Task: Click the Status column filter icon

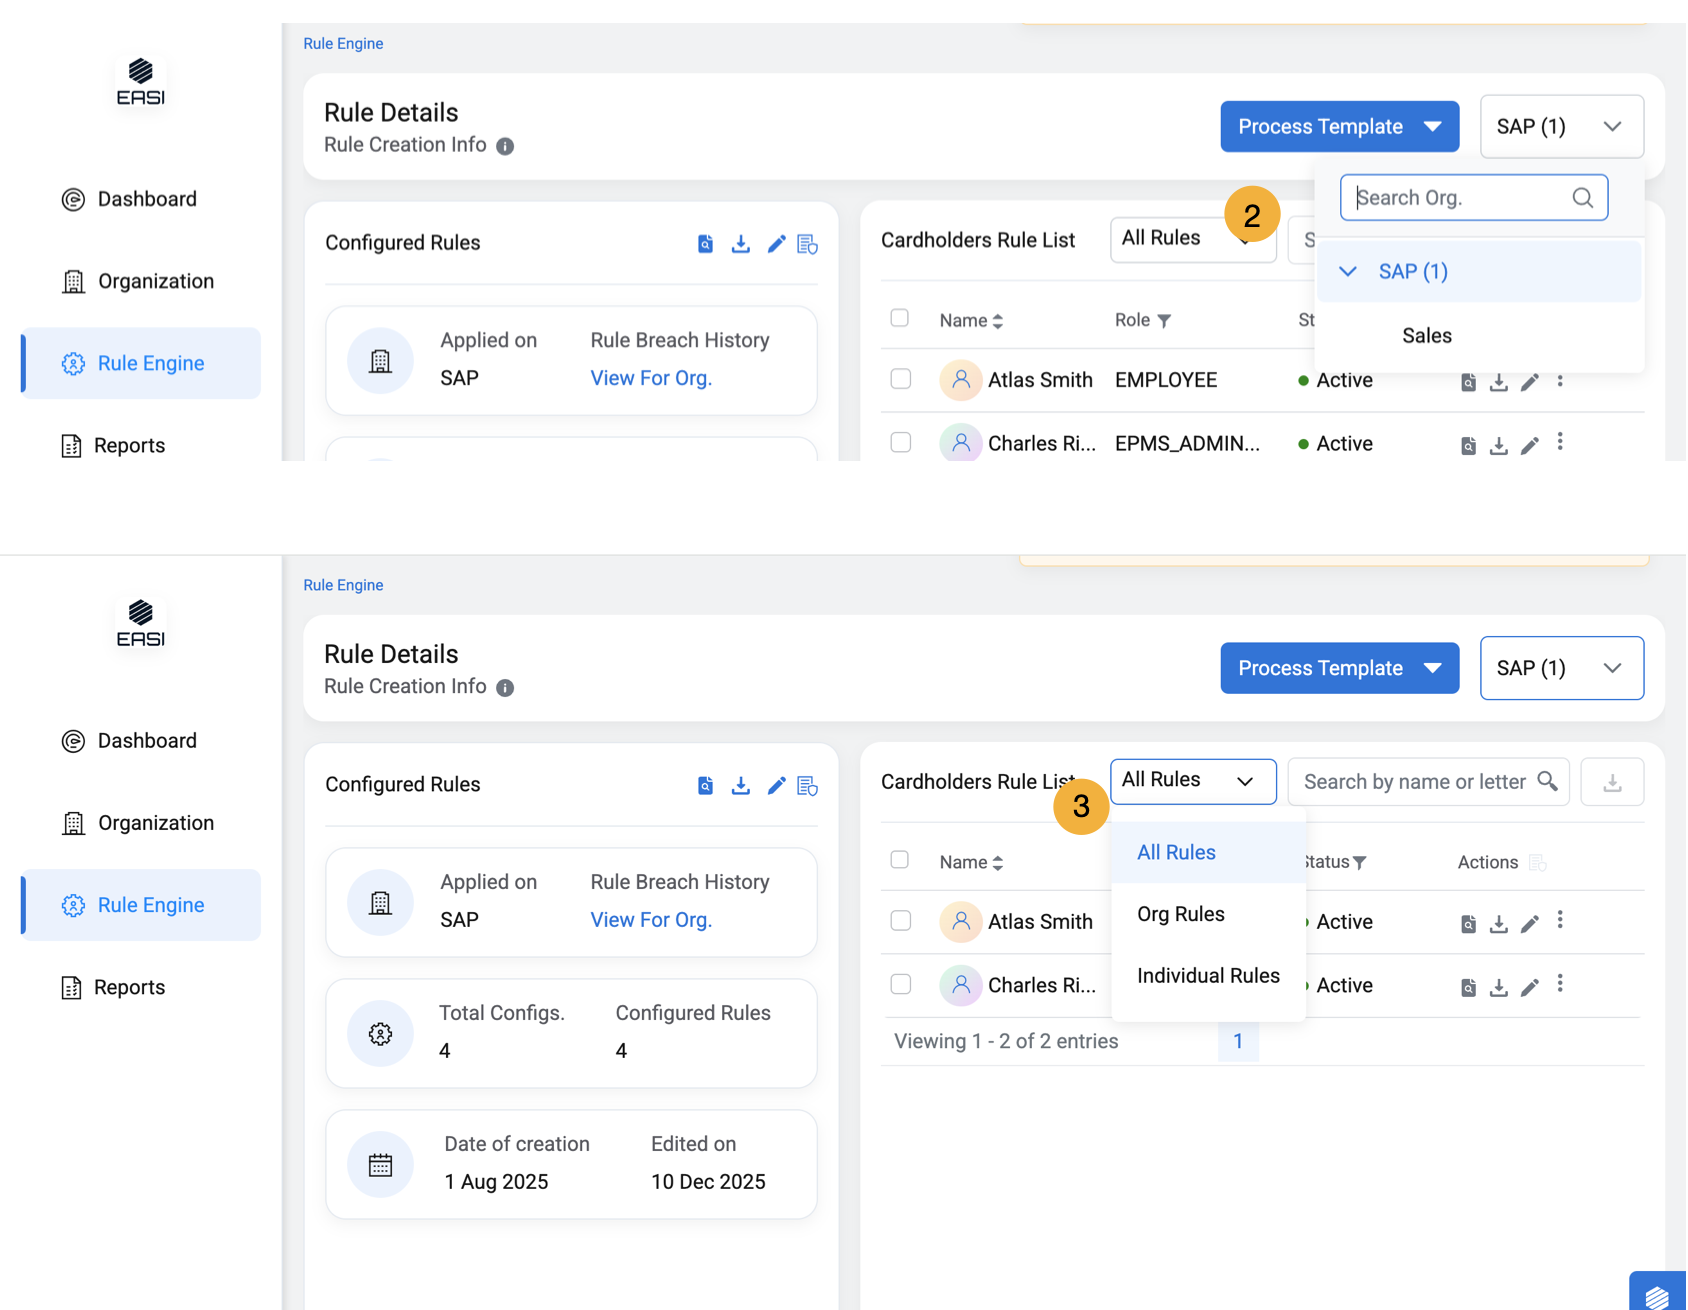Action: coord(1360,863)
